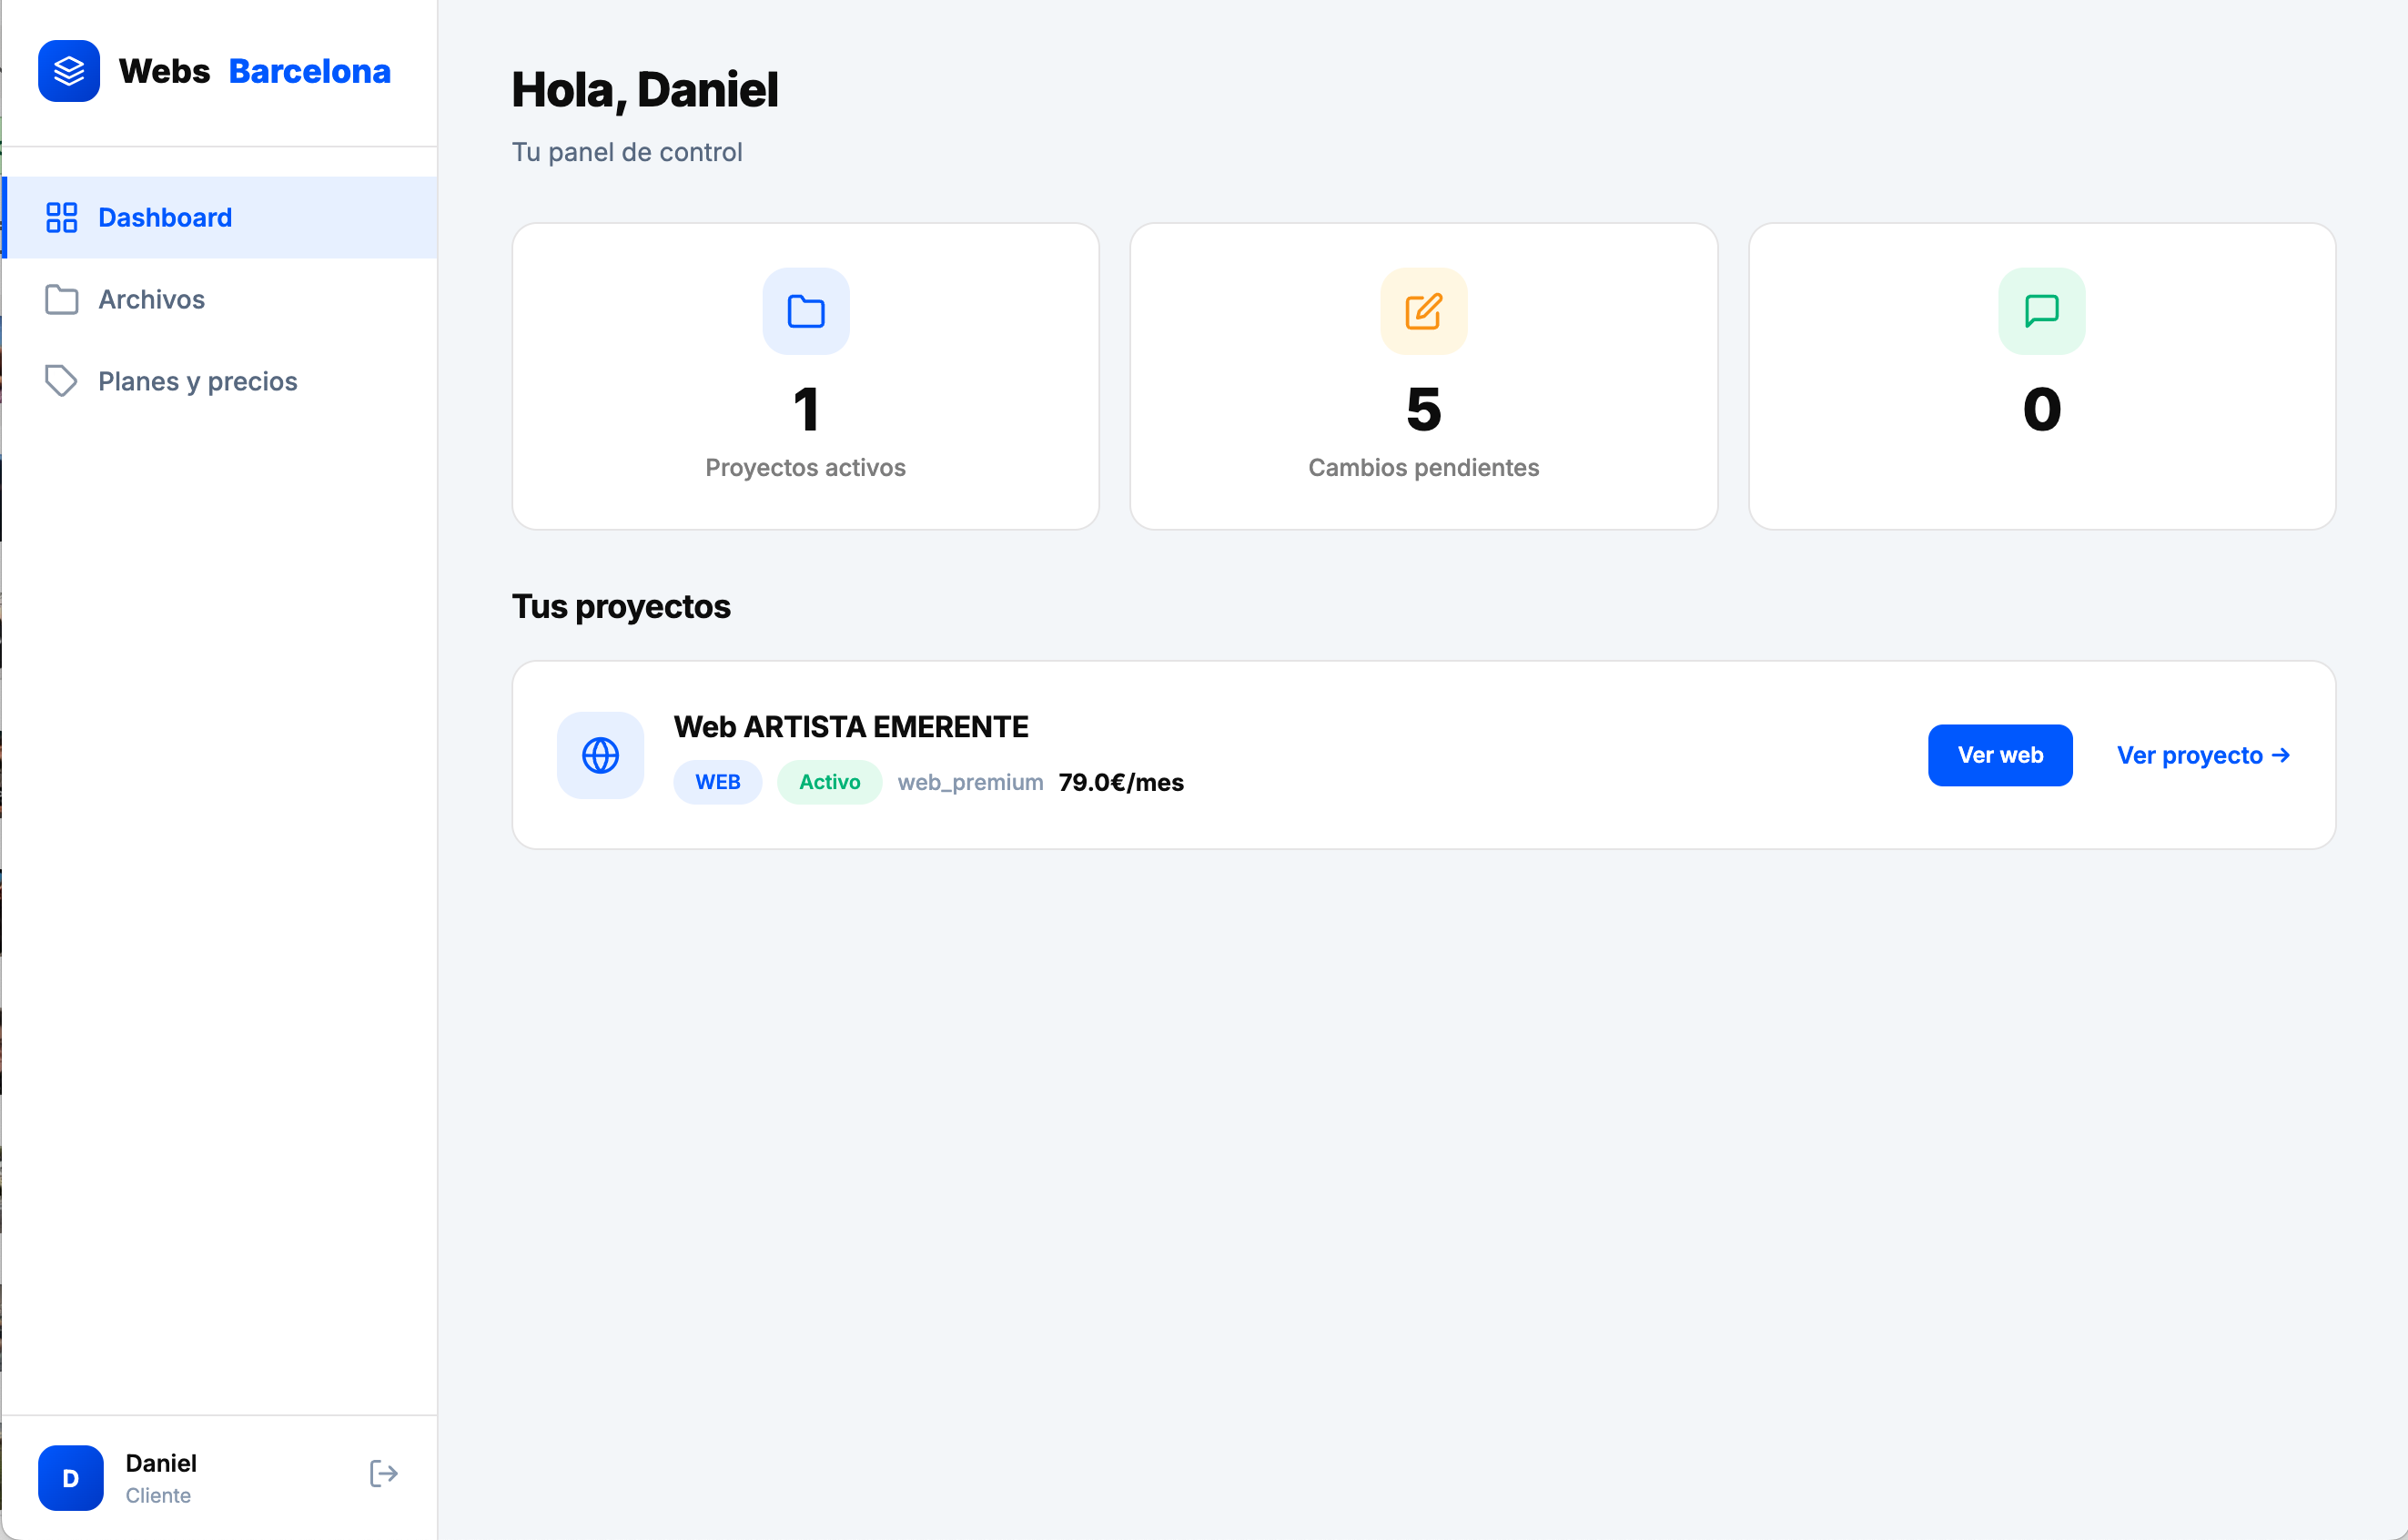The height and width of the screenshot is (1540, 2408).
Task: Open Planes y precios section
Action: pos(198,381)
